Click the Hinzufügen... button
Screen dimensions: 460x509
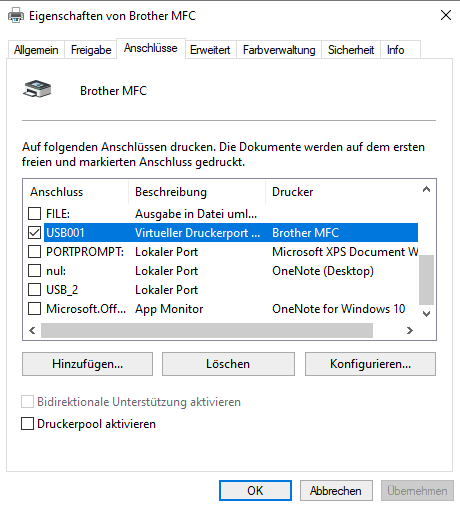click(87, 364)
